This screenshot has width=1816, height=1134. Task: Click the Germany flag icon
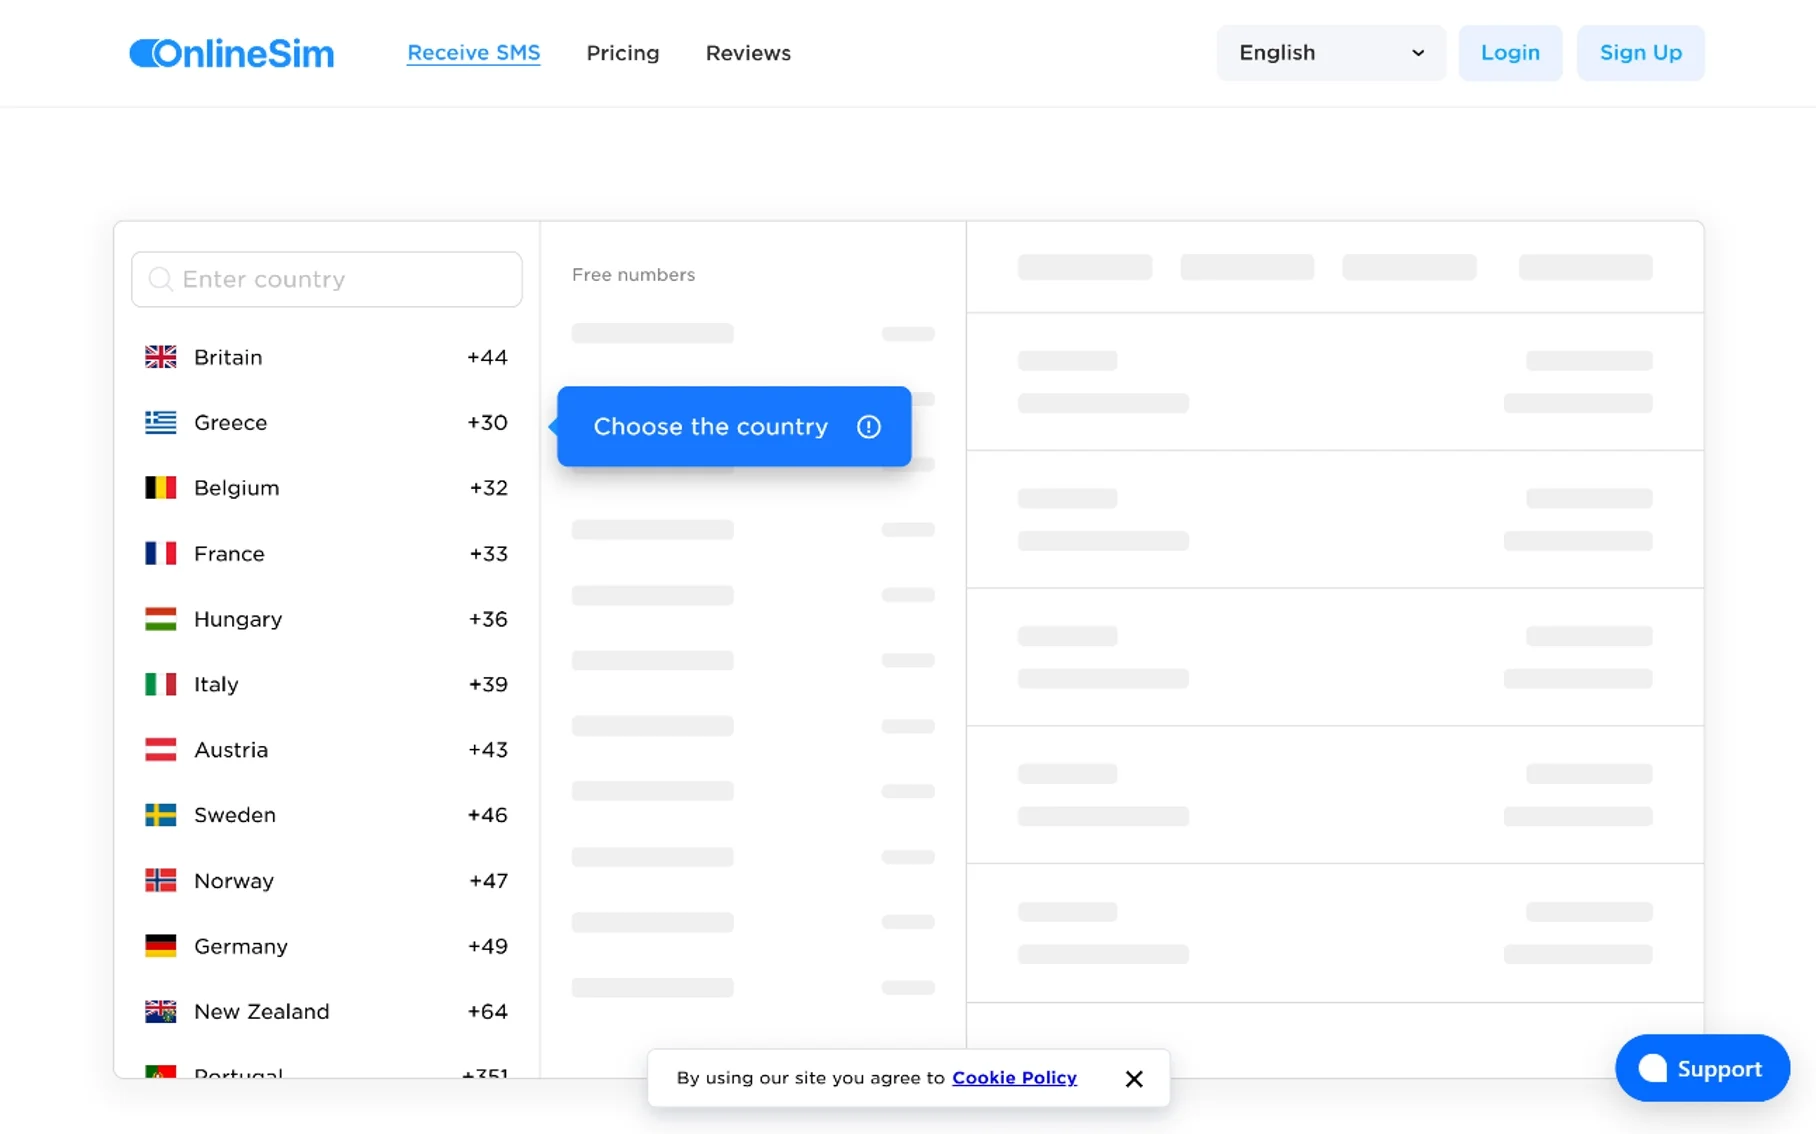pos(160,946)
